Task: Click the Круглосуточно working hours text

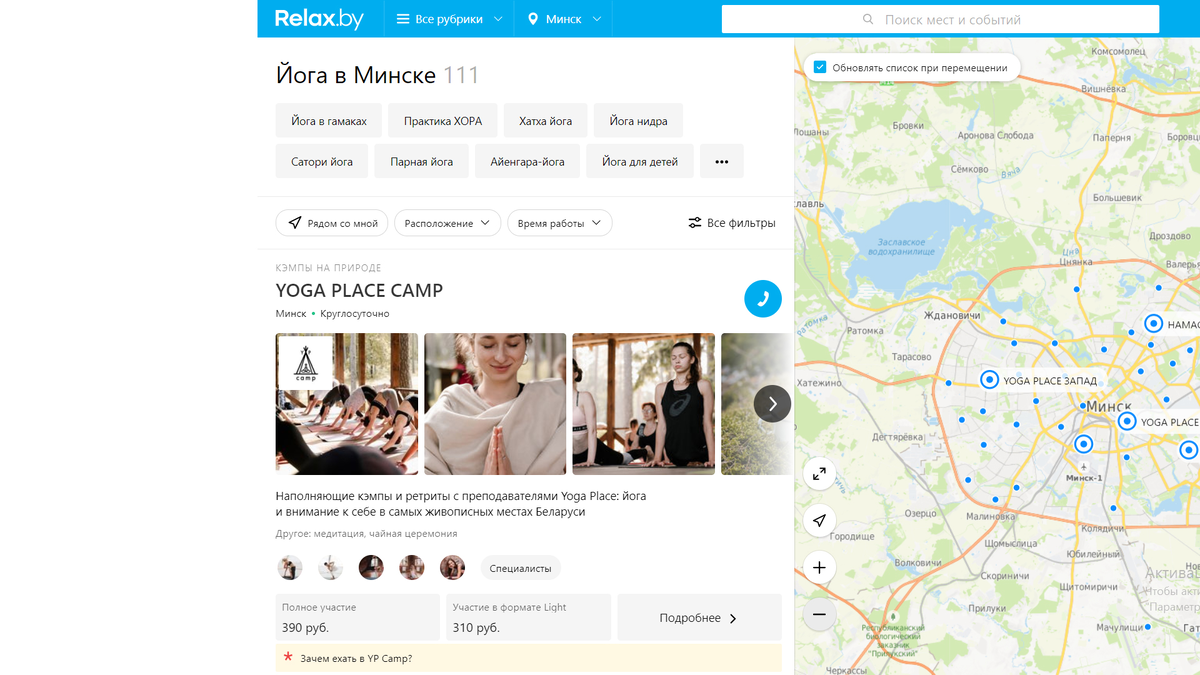Action: (x=355, y=313)
